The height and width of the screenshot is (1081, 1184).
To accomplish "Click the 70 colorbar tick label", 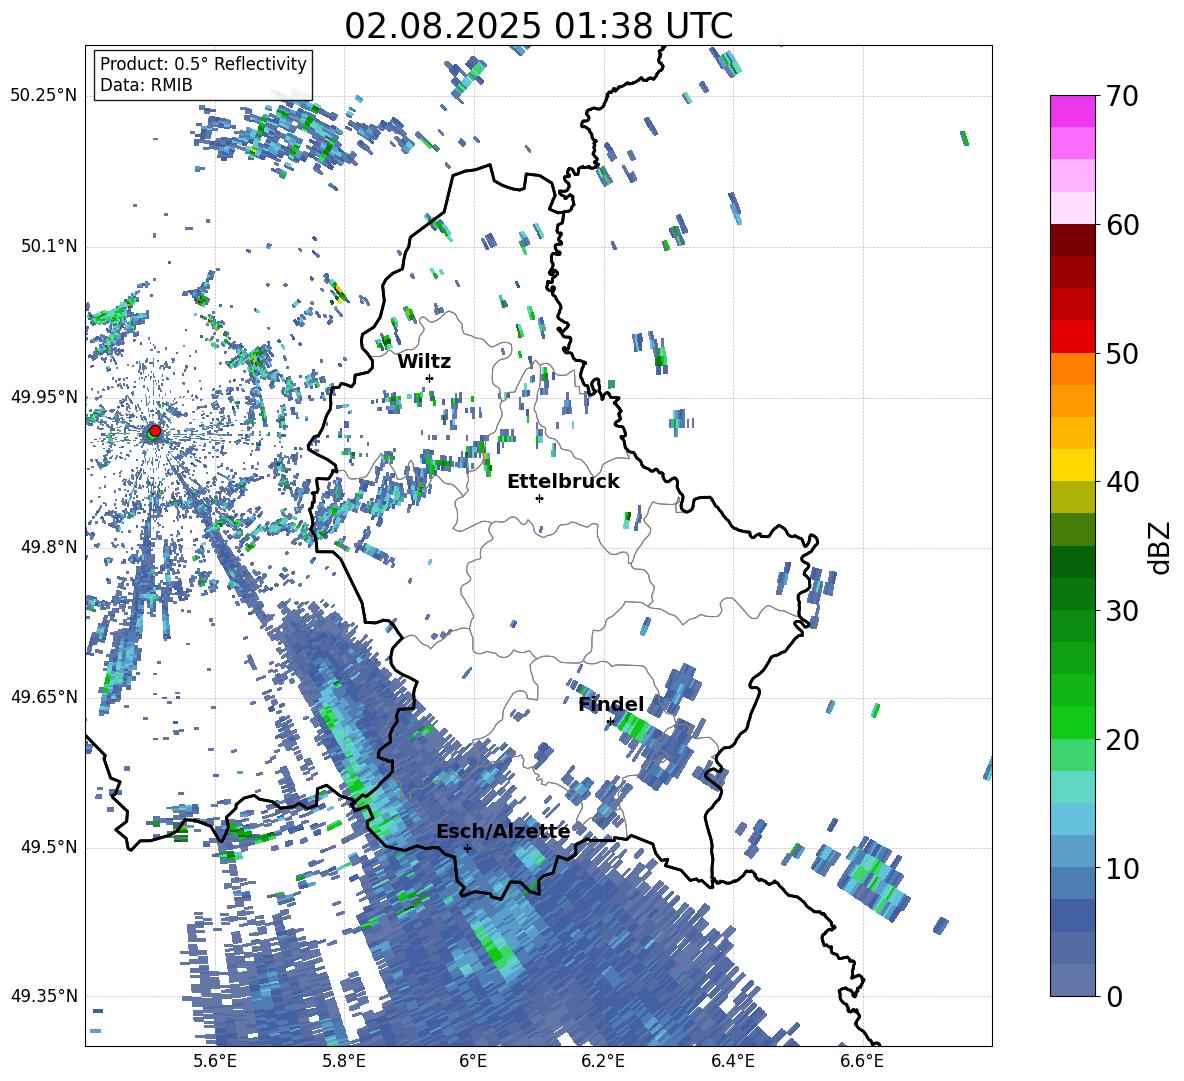I will tap(1122, 97).
